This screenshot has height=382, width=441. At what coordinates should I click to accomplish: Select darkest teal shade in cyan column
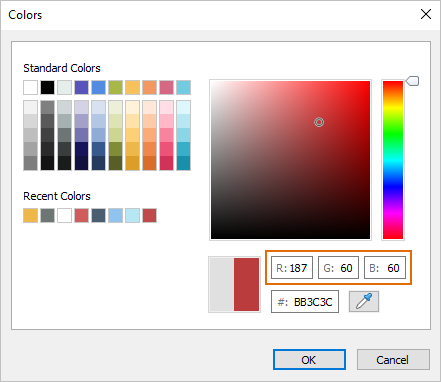[183, 163]
